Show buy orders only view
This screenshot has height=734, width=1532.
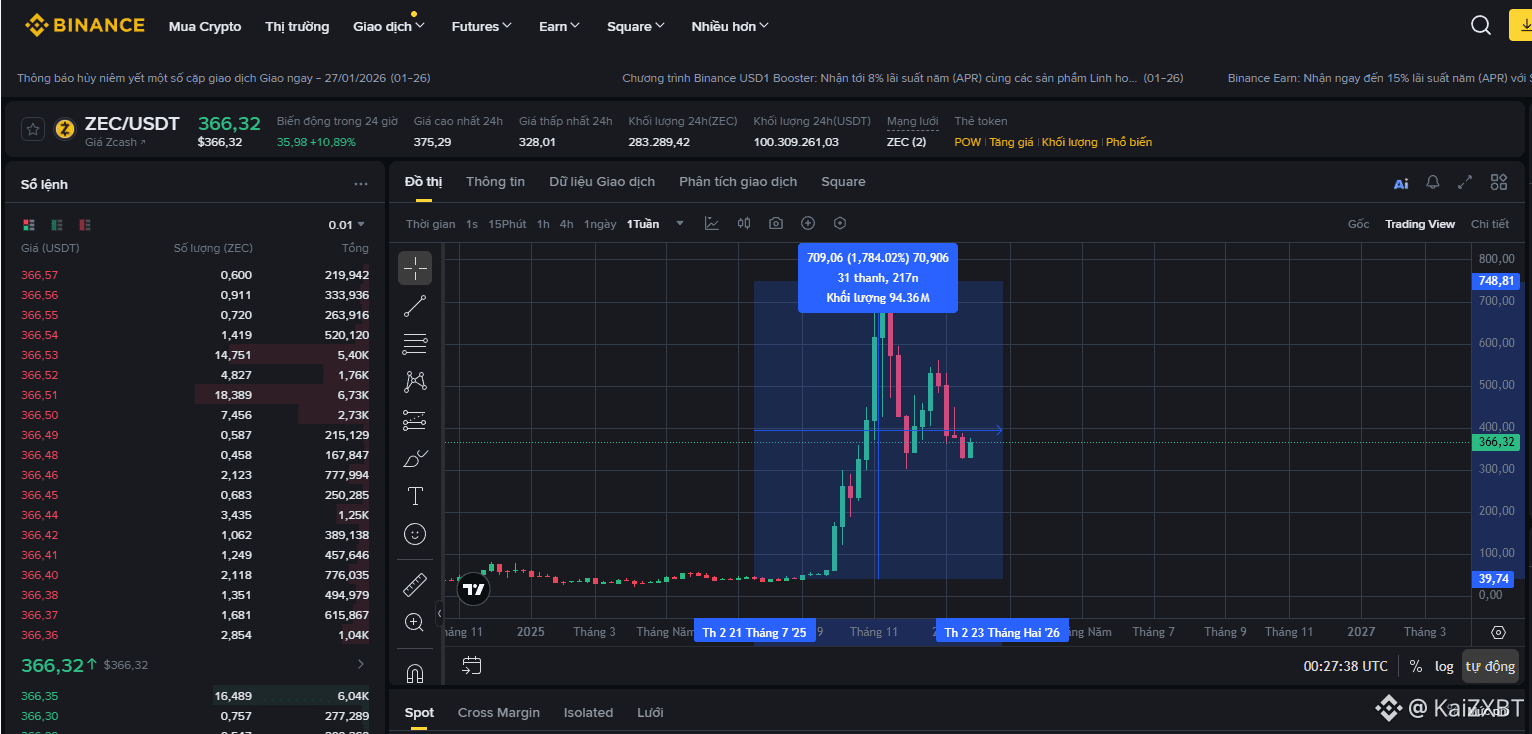[x=57, y=225]
